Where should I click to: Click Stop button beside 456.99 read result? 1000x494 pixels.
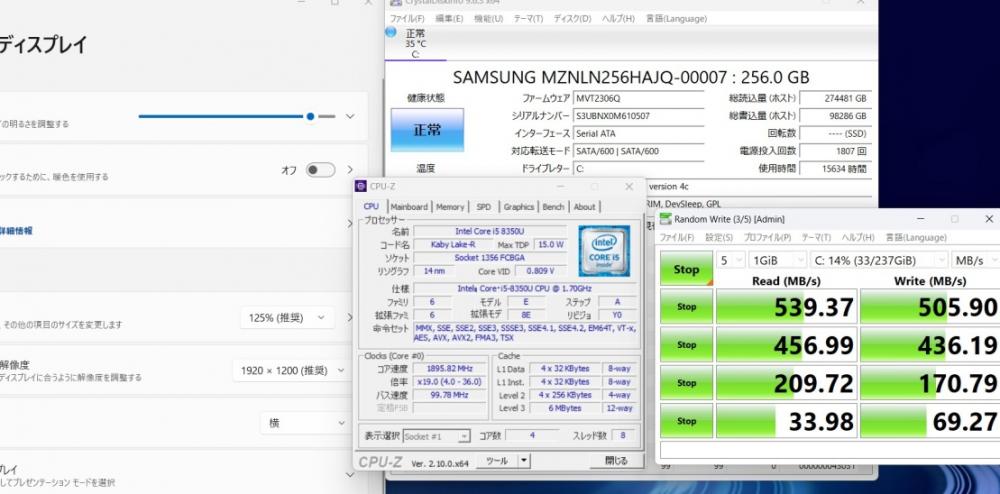click(686, 345)
